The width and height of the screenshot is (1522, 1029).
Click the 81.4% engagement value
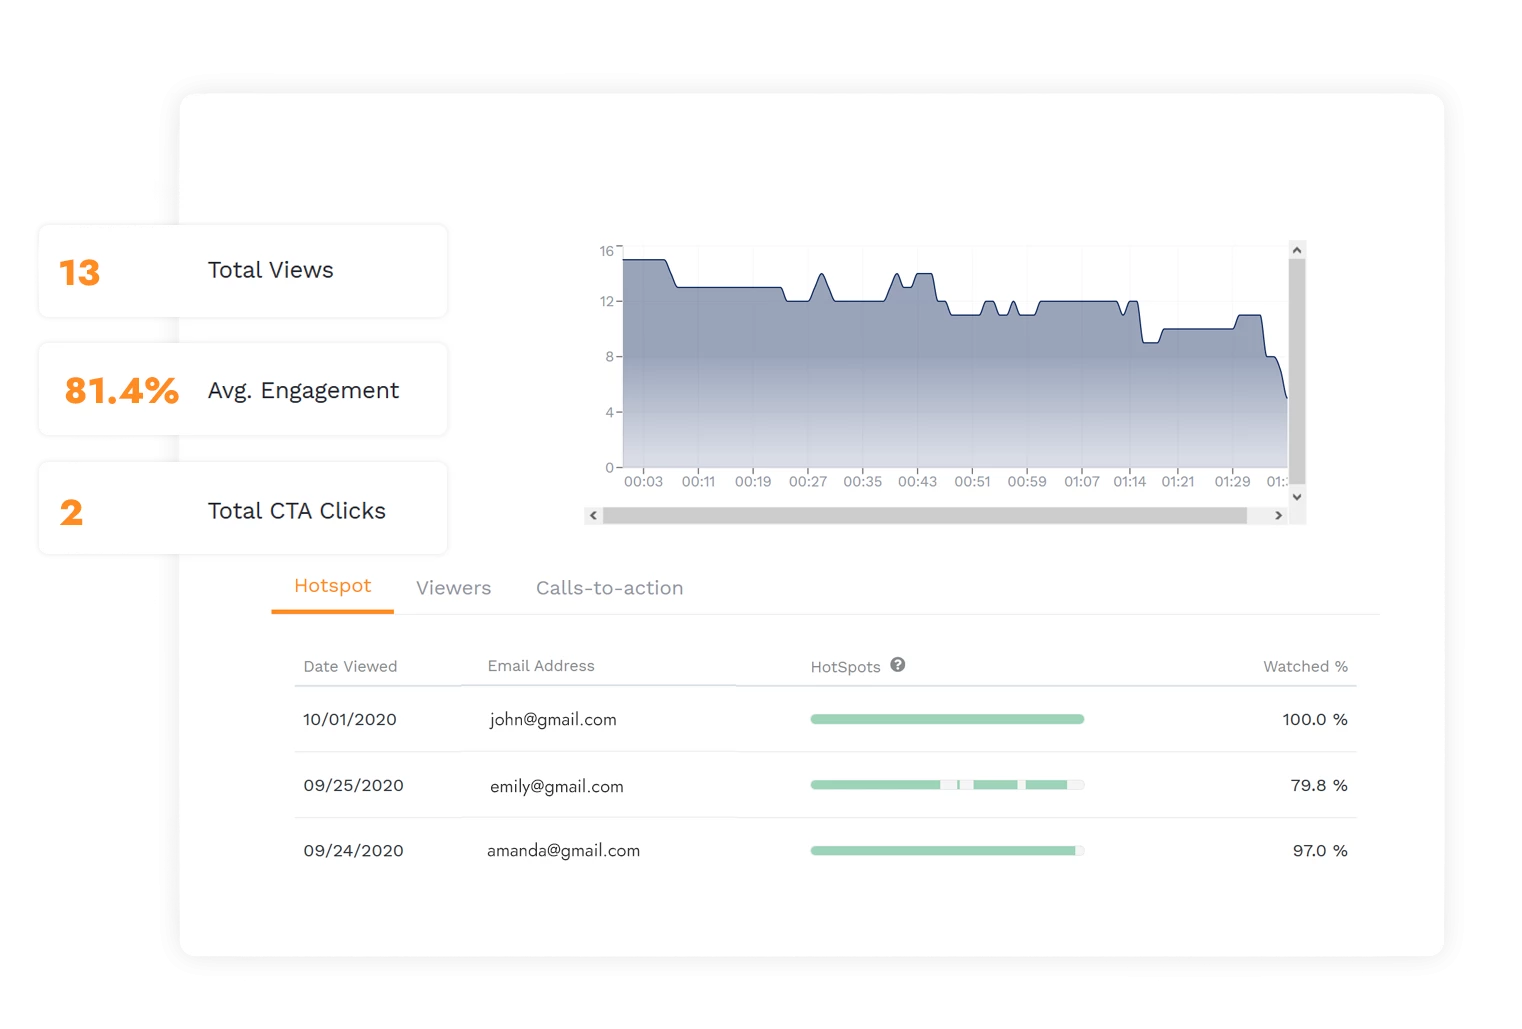click(x=122, y=390)
